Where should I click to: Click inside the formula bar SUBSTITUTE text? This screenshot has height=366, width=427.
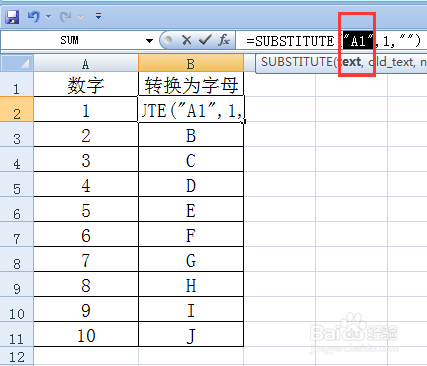pyautogui.click(x=290, y=41)
